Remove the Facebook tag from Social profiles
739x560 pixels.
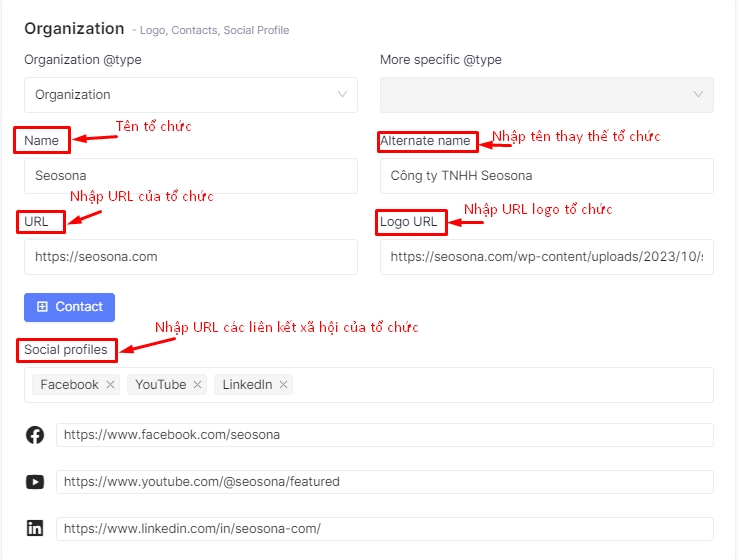(x=110, y=385)
